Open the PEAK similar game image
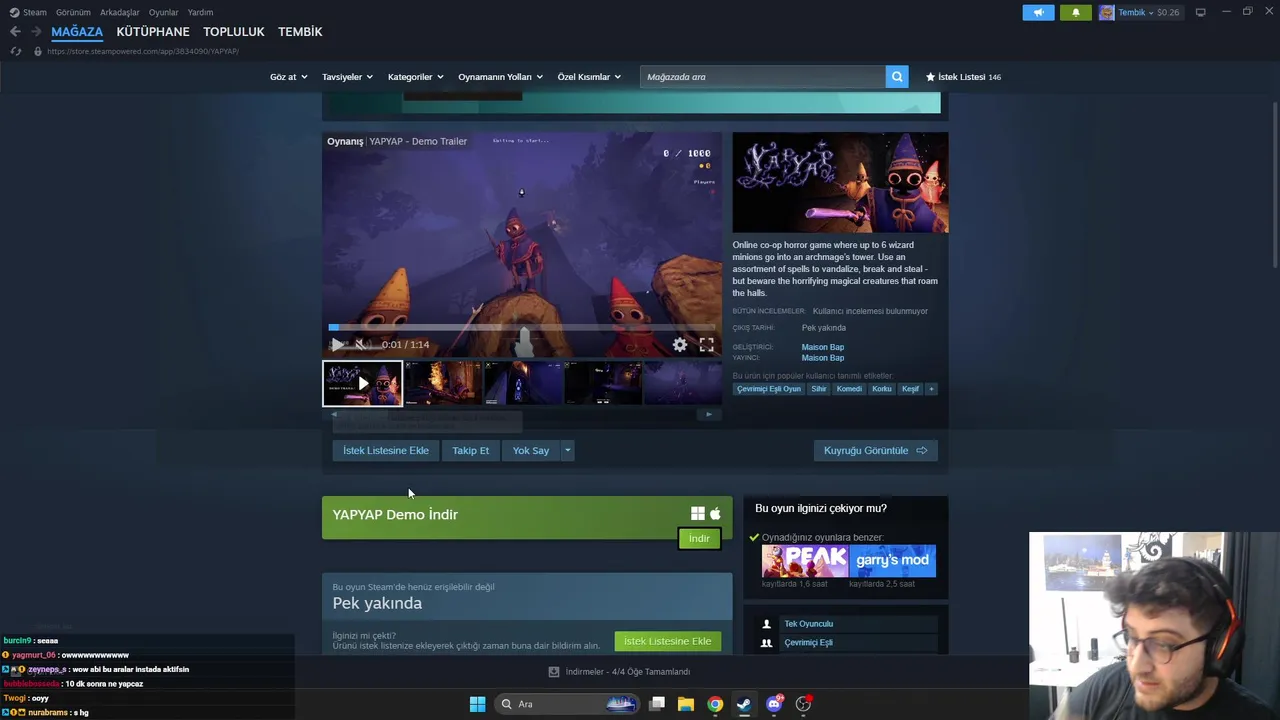This screenshot has width=1280, height=720. 804,560
